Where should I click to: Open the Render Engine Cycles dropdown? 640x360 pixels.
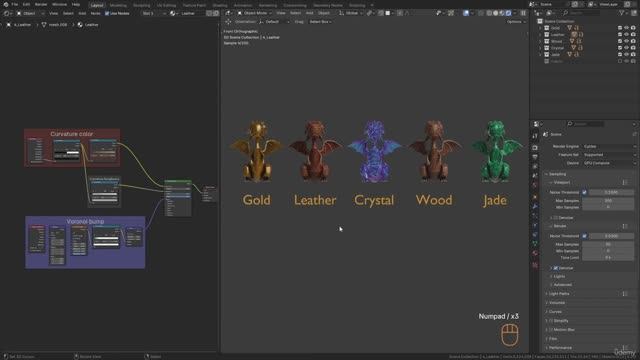tap(609, 146)
